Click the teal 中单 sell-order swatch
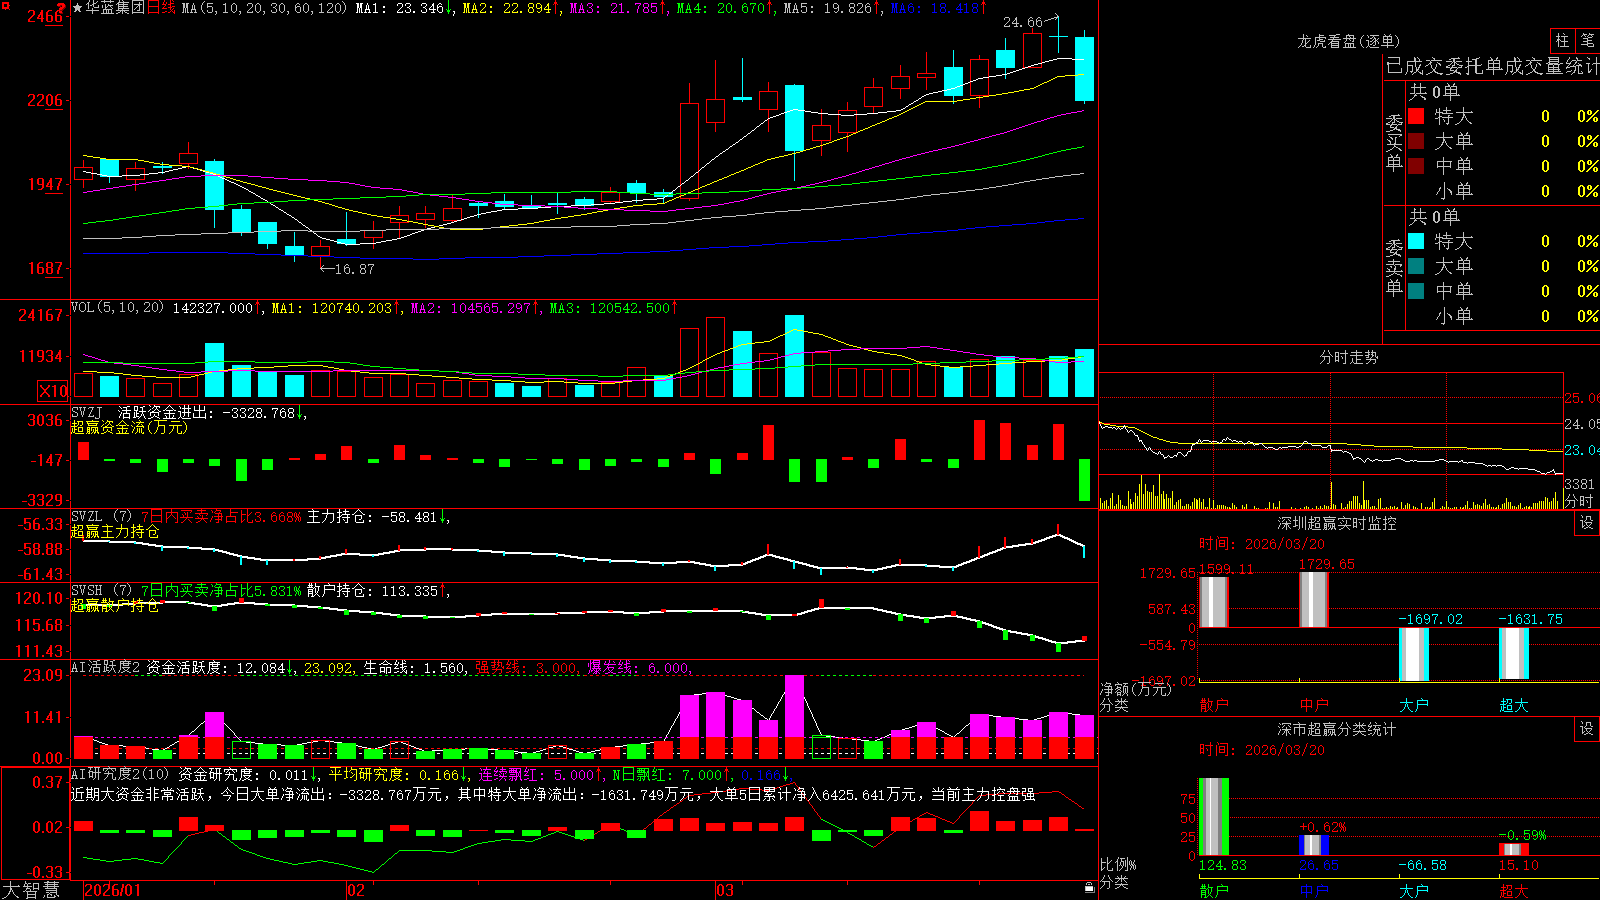The height and width of the screenshot is (900, 1600). pyautogui.click(x=1416, y=291)
